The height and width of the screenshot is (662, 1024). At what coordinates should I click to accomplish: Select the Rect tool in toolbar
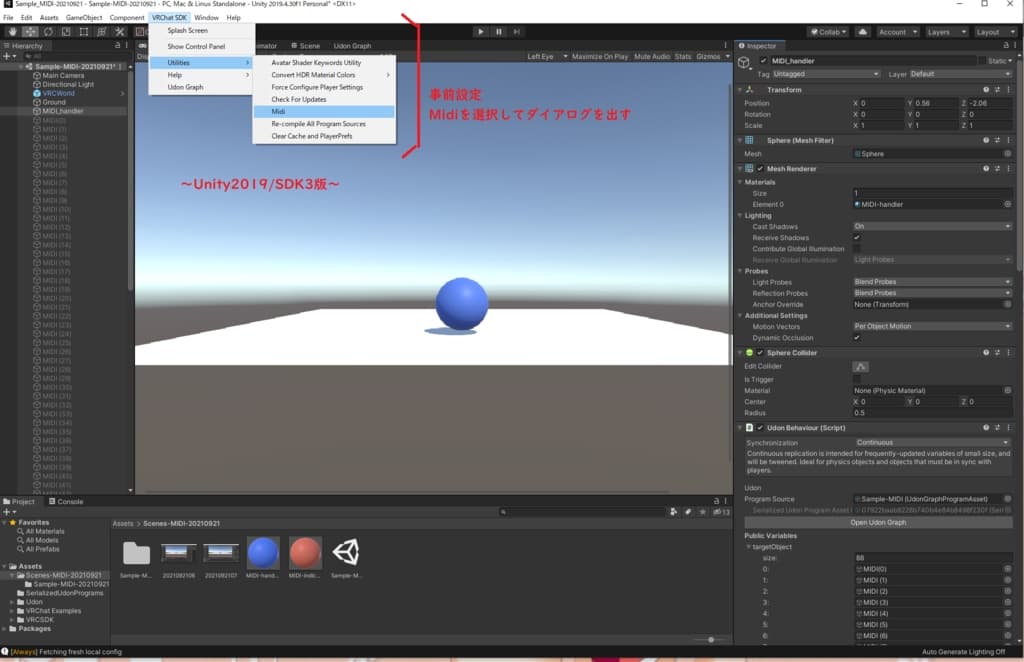[x=84, y=32]
